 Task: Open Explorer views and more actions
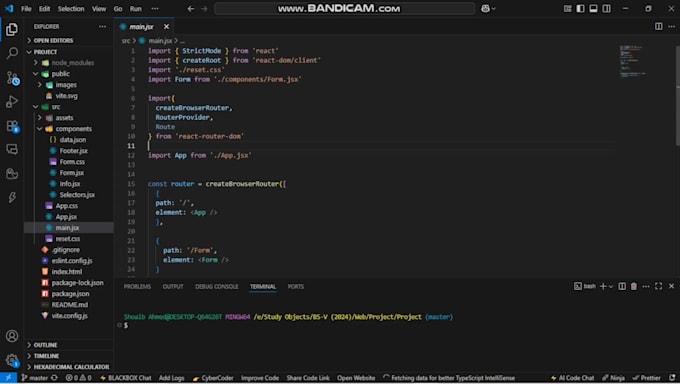point(102,26)
